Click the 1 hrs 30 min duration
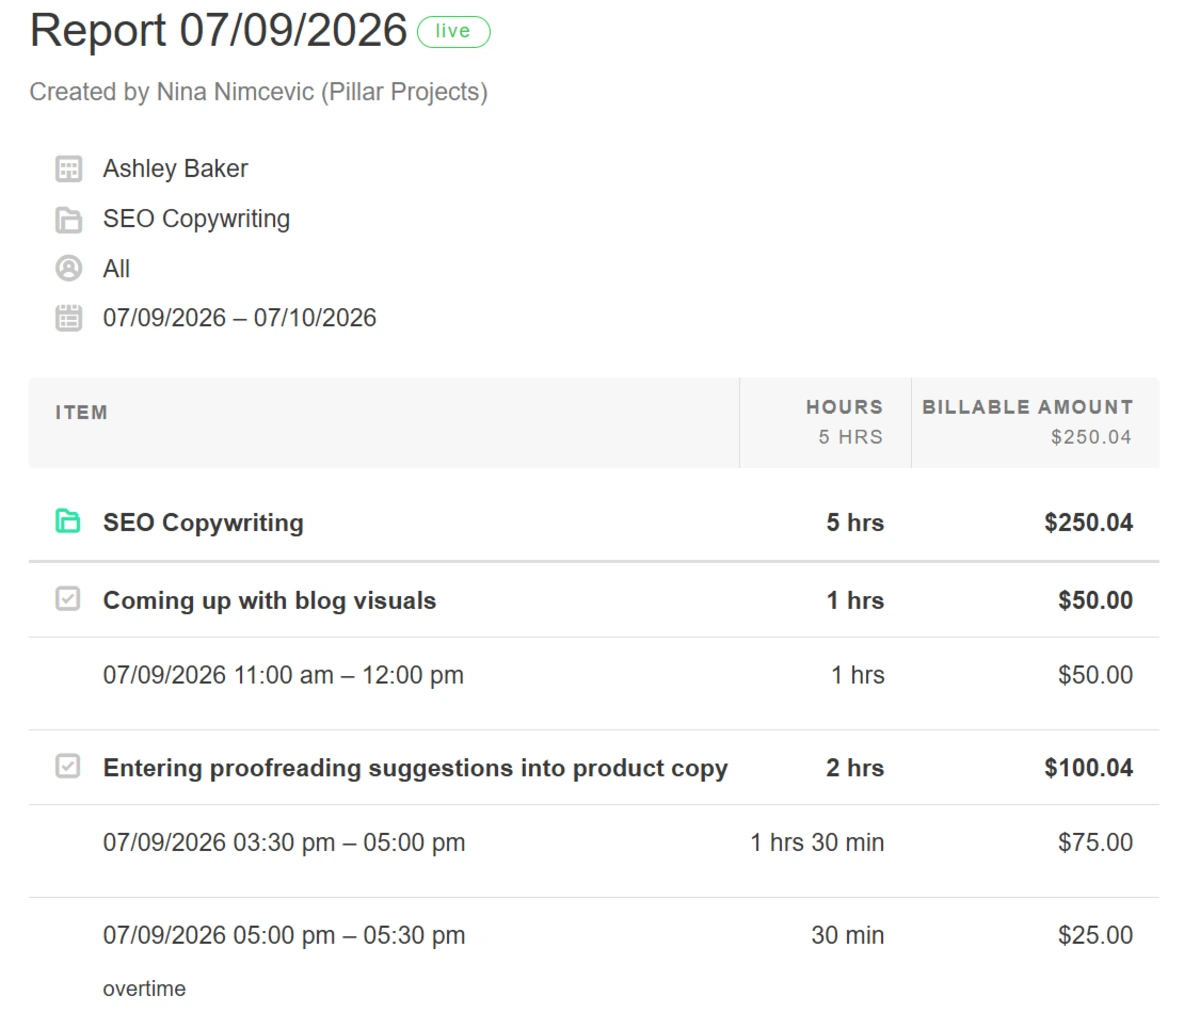1200x1012 pixels. click(x=817, y=842)
